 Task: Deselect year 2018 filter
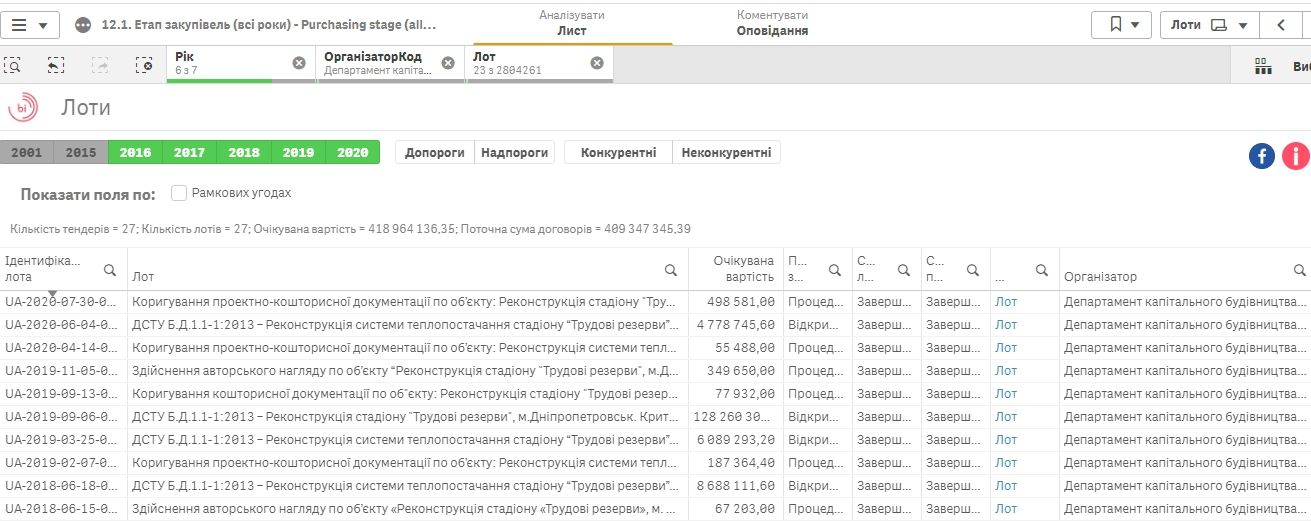pyautogui.click(x=243, y=153)
